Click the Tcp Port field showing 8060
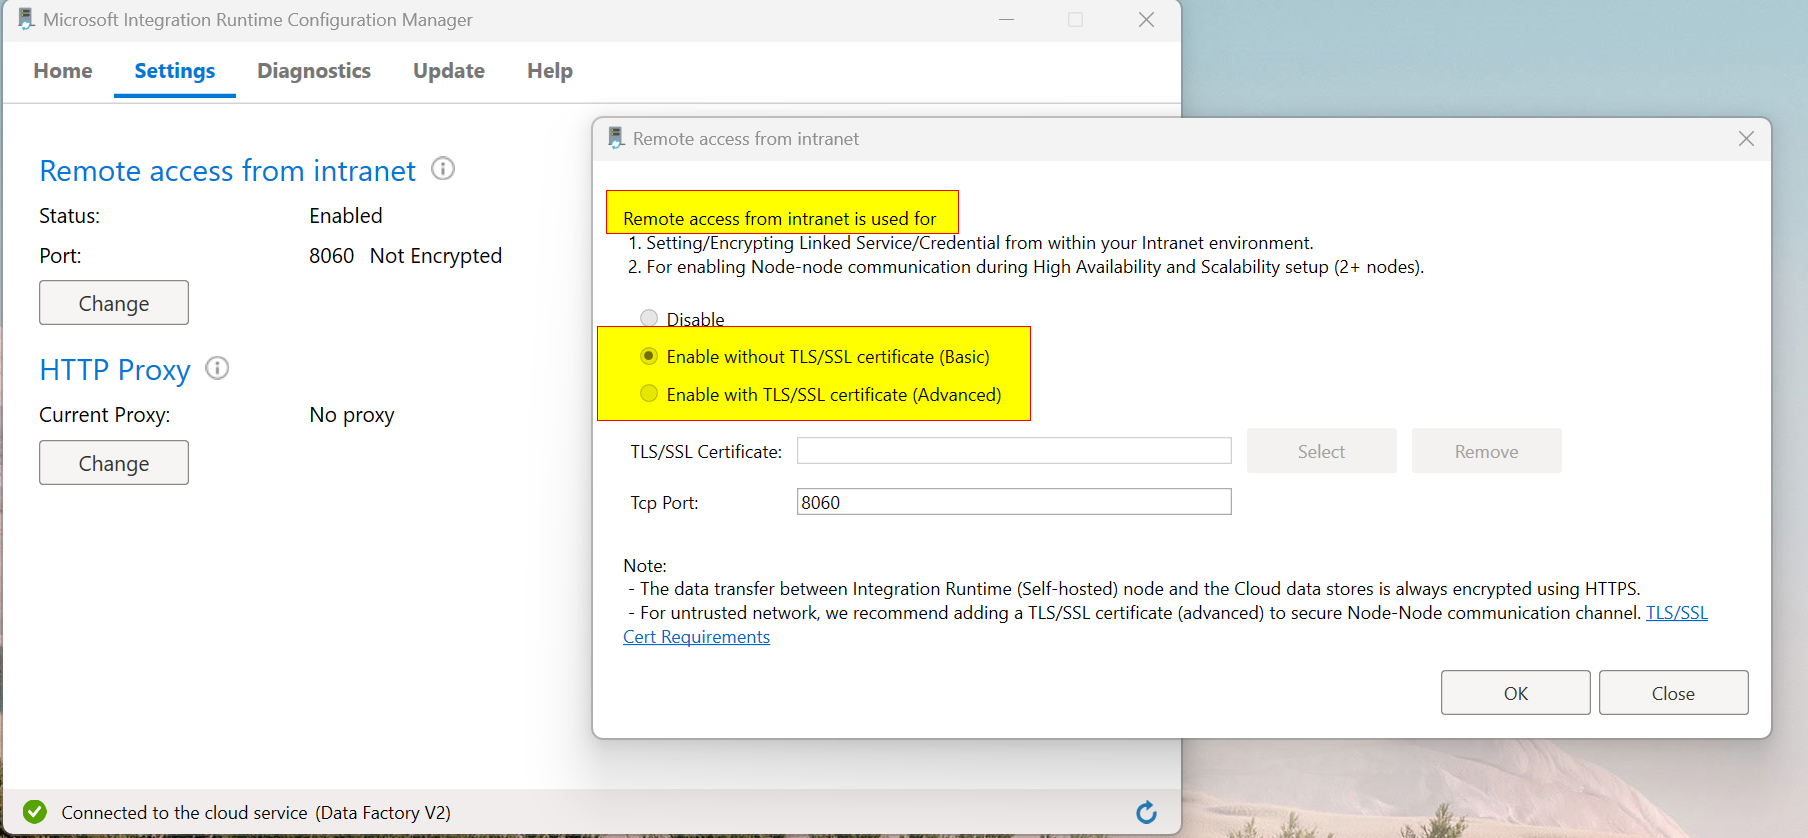 [1014, 502]
